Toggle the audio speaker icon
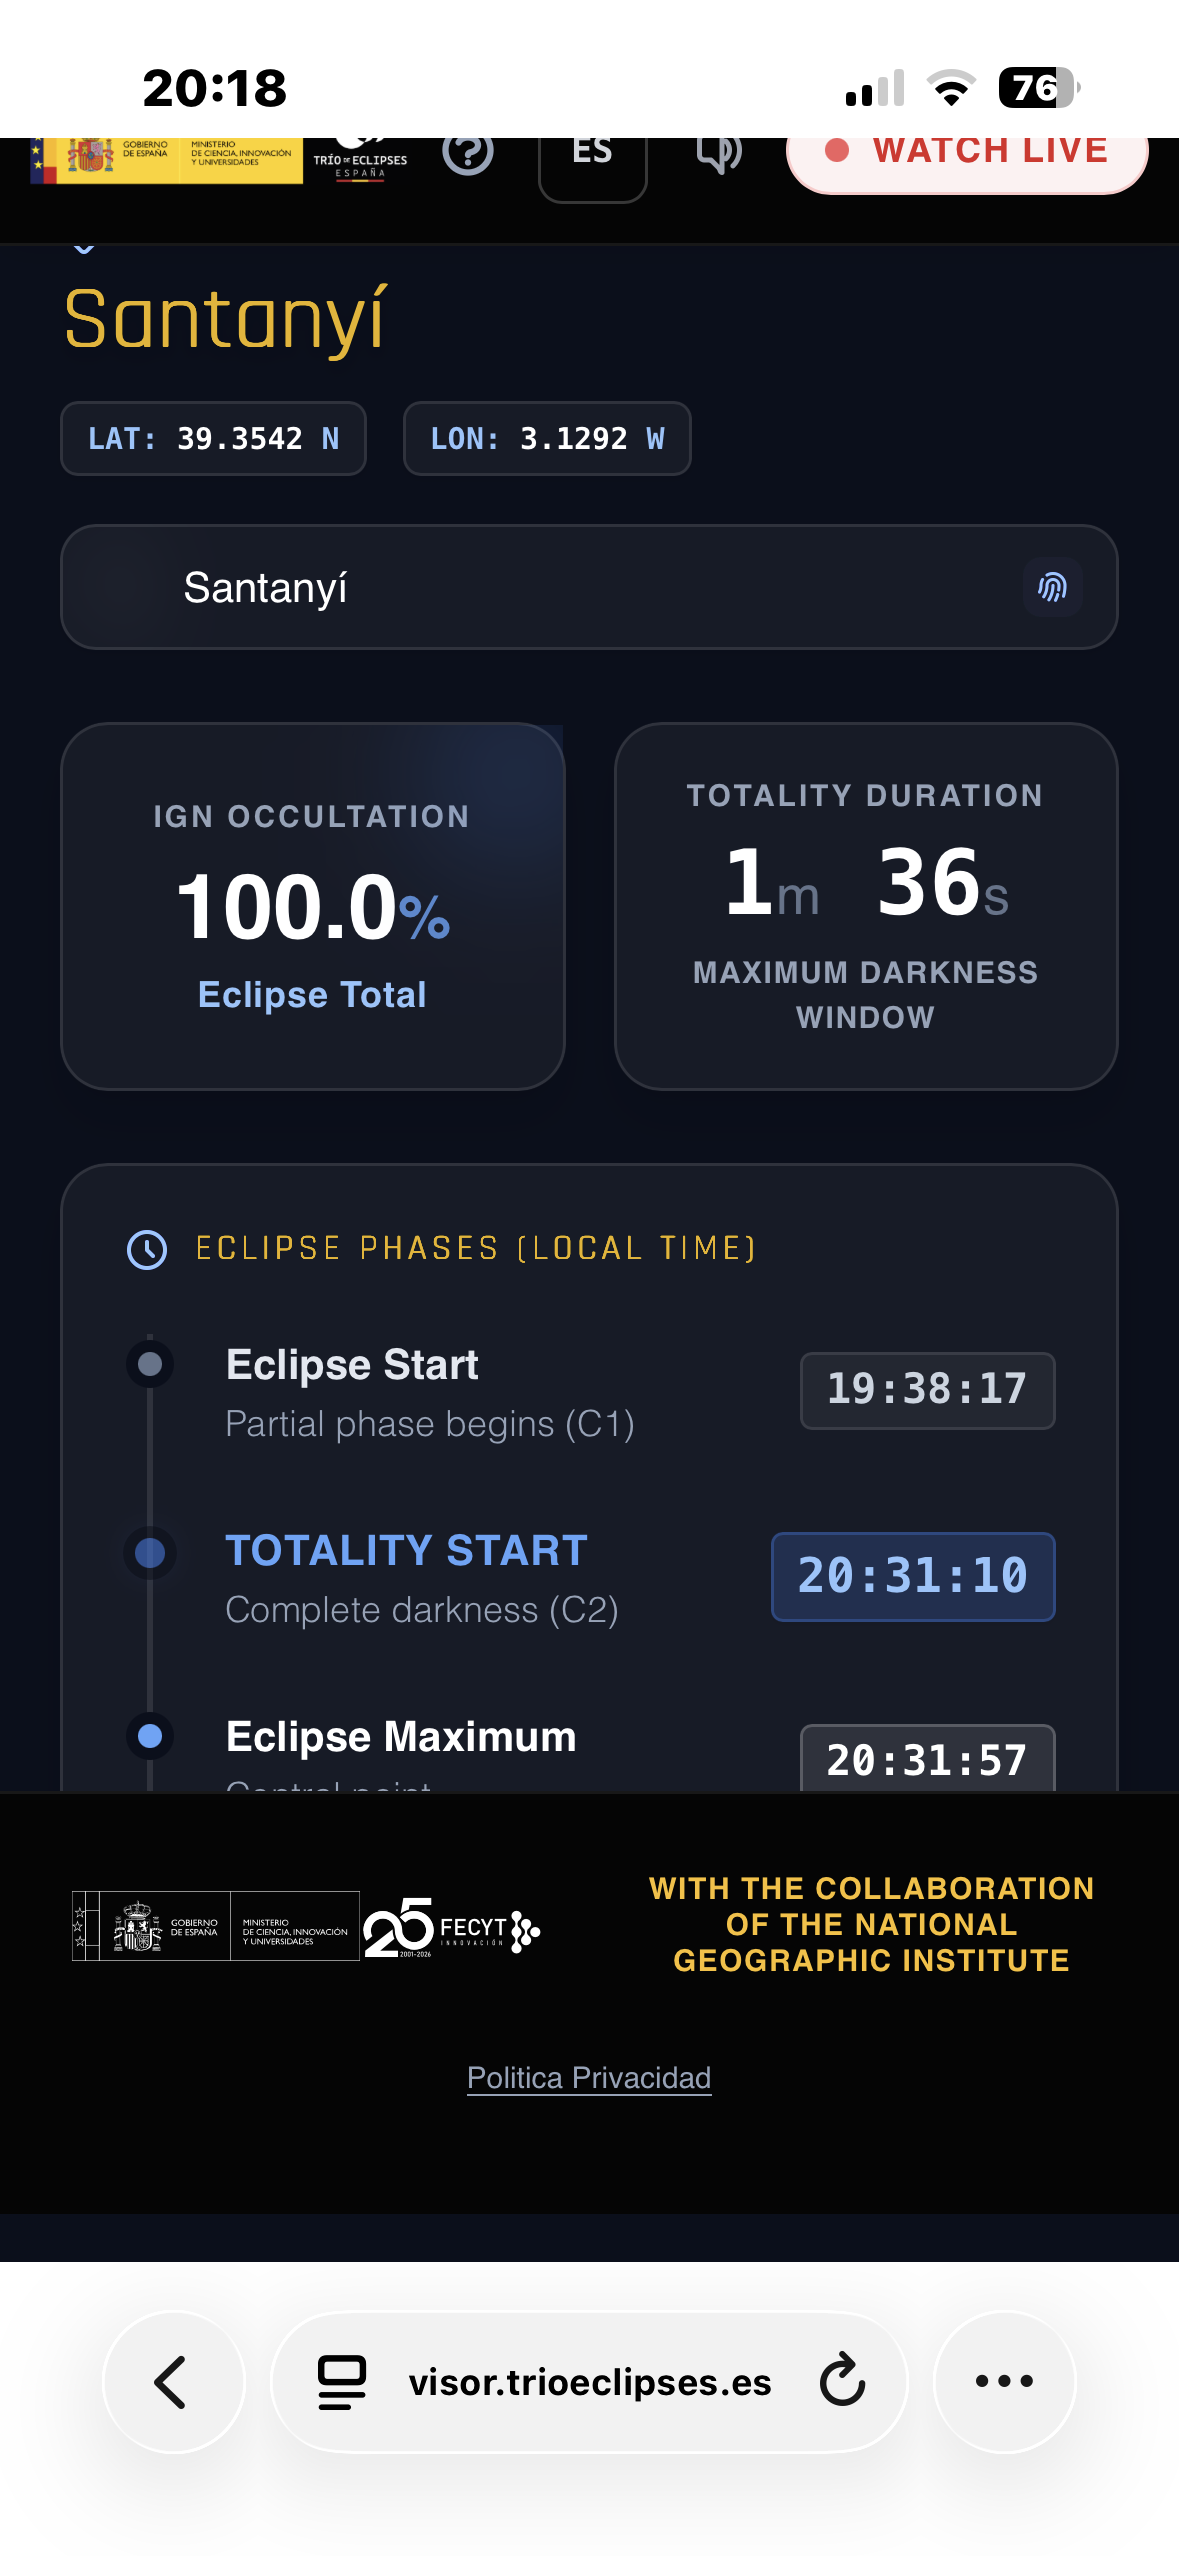The height and width of the screenshot is (2556, 1179). tap(718, 153)
